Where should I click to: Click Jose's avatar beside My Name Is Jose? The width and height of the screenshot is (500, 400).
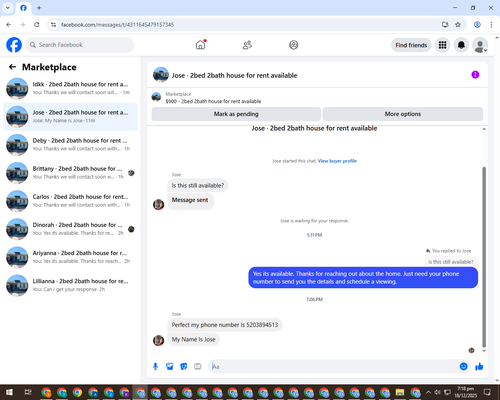158,340
